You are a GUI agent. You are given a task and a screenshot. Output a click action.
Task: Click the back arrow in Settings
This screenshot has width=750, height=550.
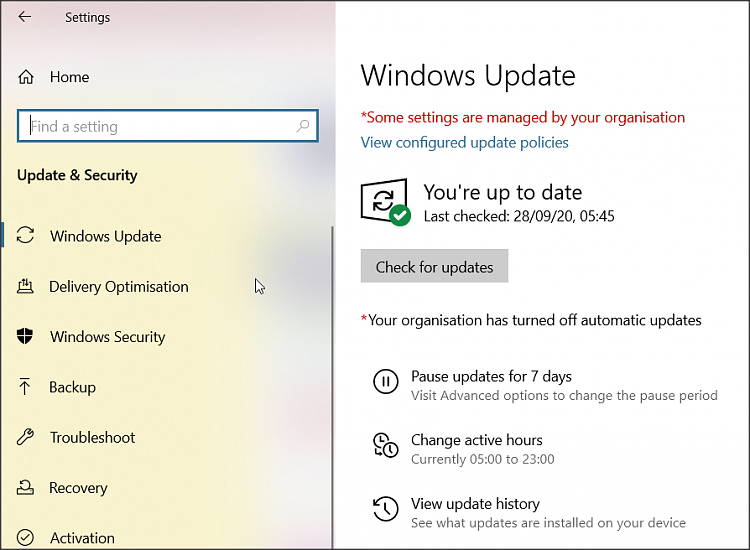coord(24,17)
